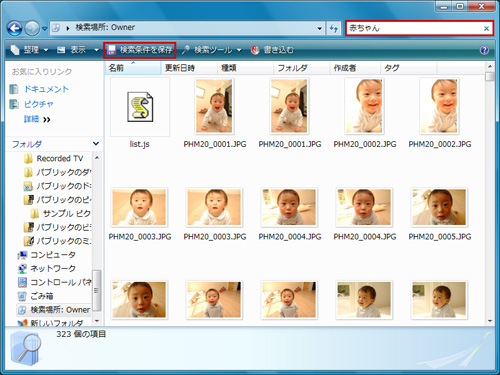Click 検索場所: Owner in address bar
This screenshot has width=500, height=375.
click(x=105, y=28)
